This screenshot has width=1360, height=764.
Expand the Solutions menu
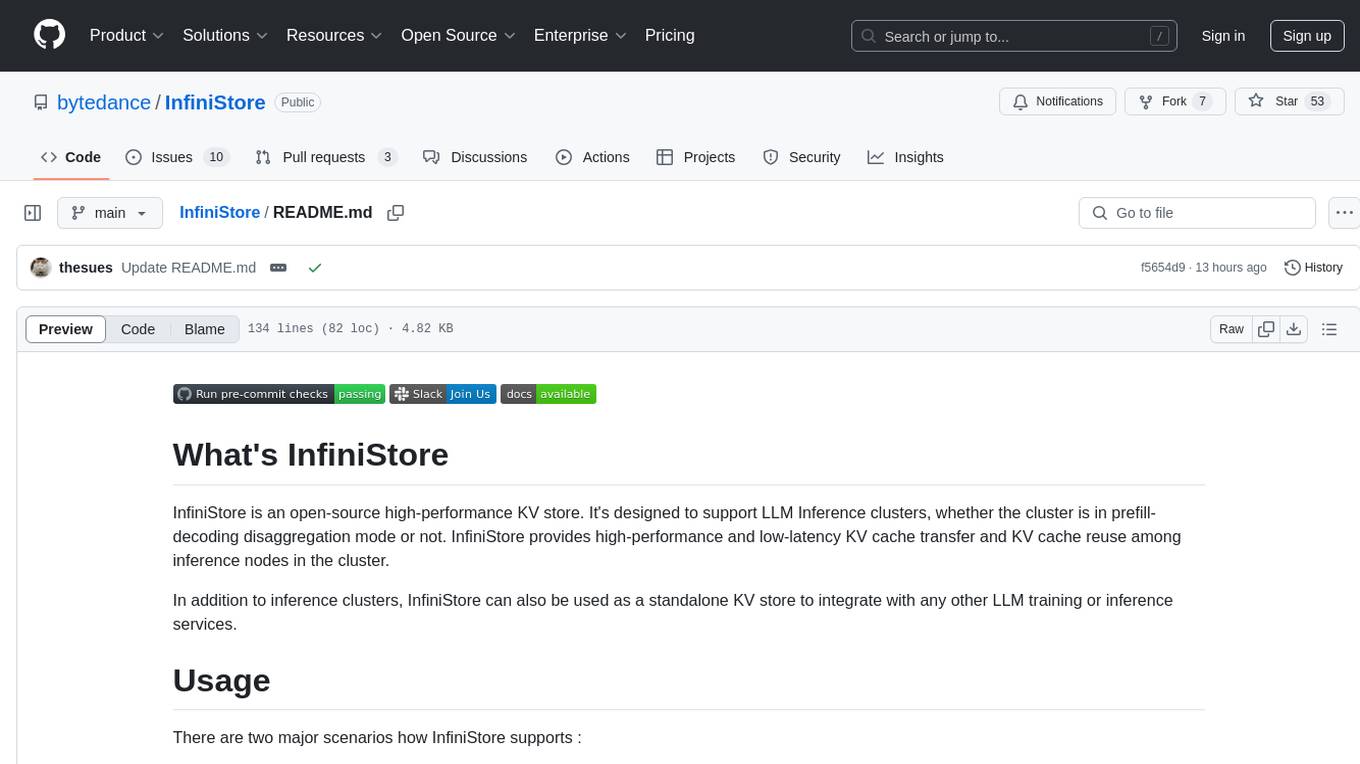click(x=225, y=35)
